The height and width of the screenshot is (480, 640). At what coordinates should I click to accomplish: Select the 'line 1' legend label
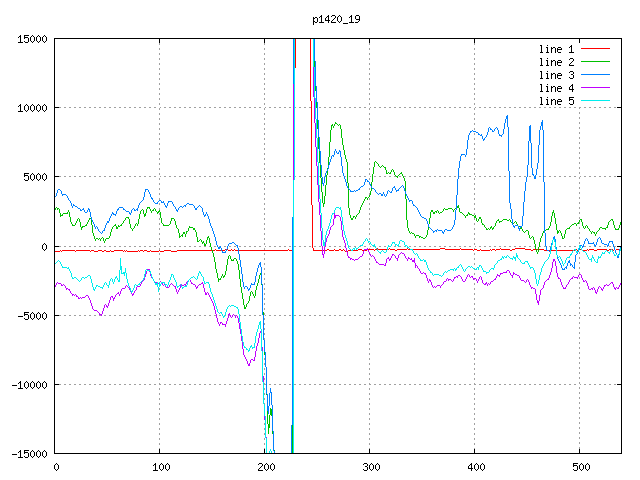point(556,49)
